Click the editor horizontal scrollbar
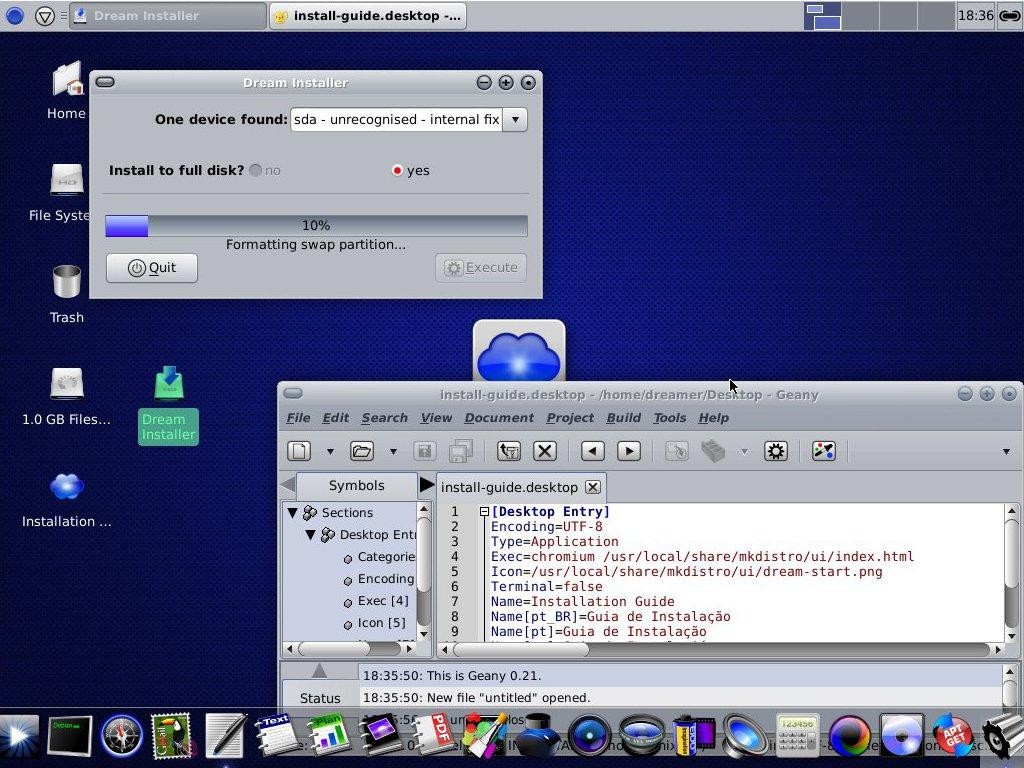Image resolution: width=1024 pixels, height=768 pixels. coord(721,649)
